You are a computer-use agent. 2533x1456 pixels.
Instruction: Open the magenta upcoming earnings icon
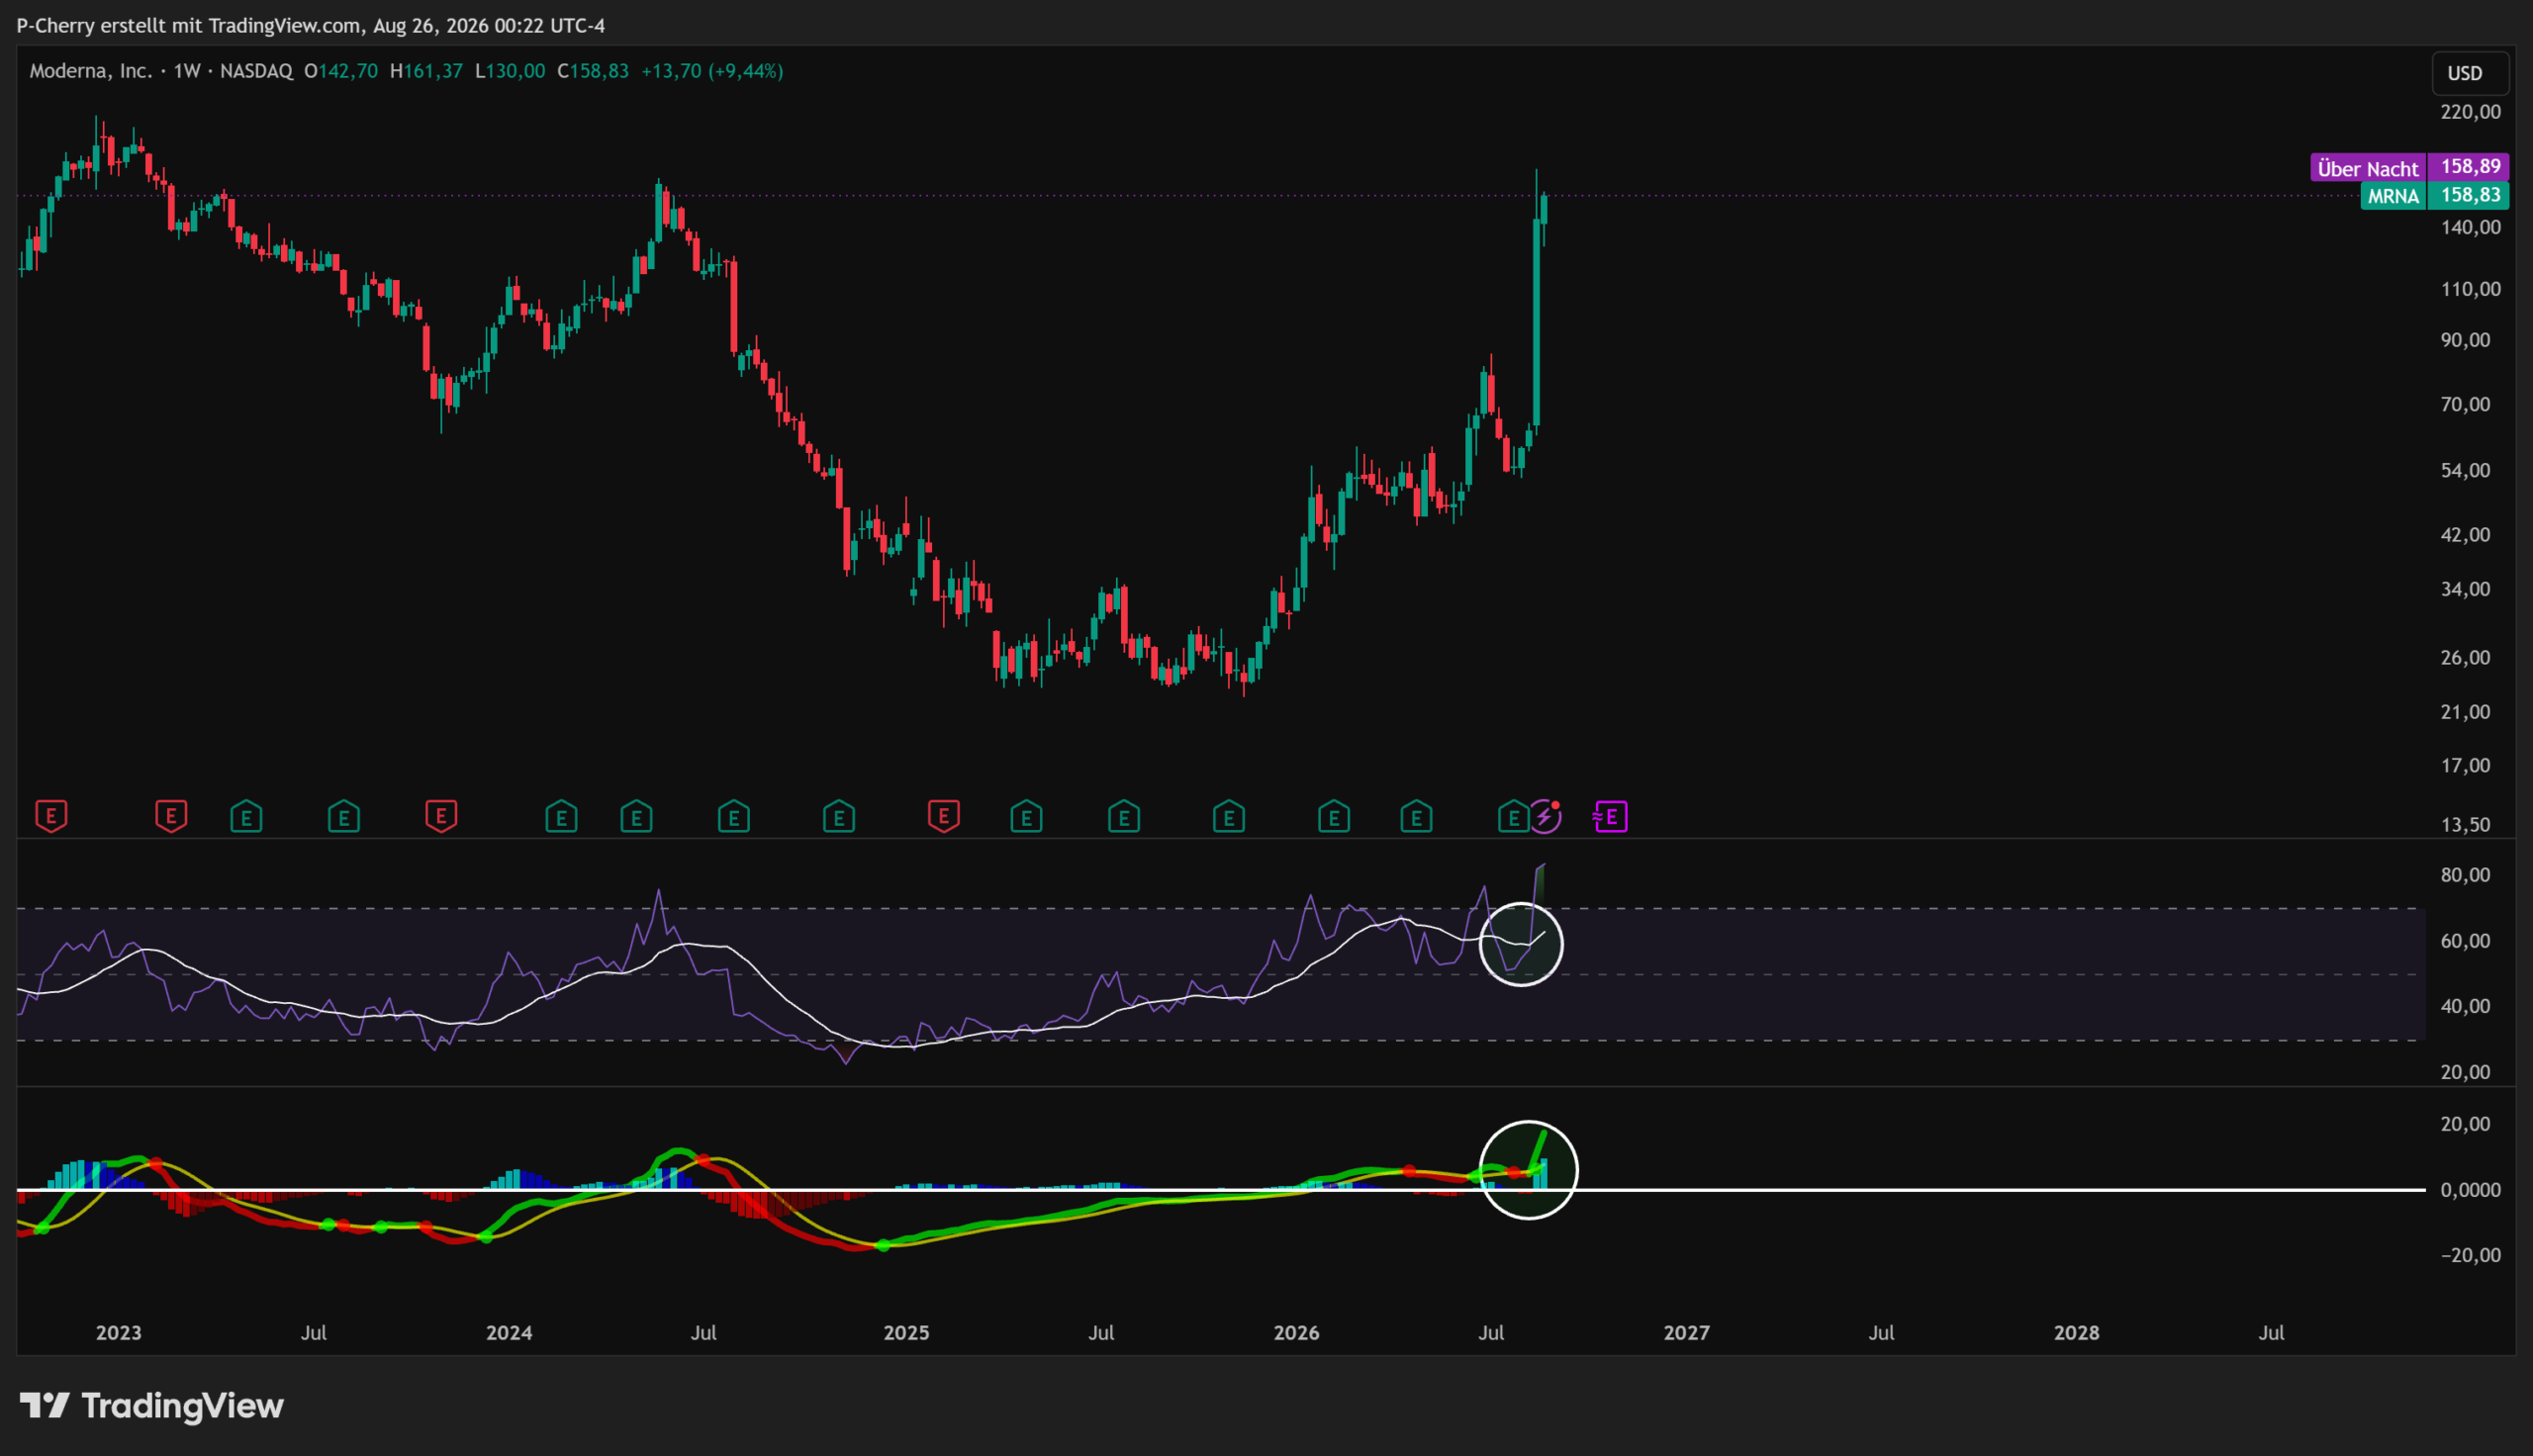[1610, 817]
